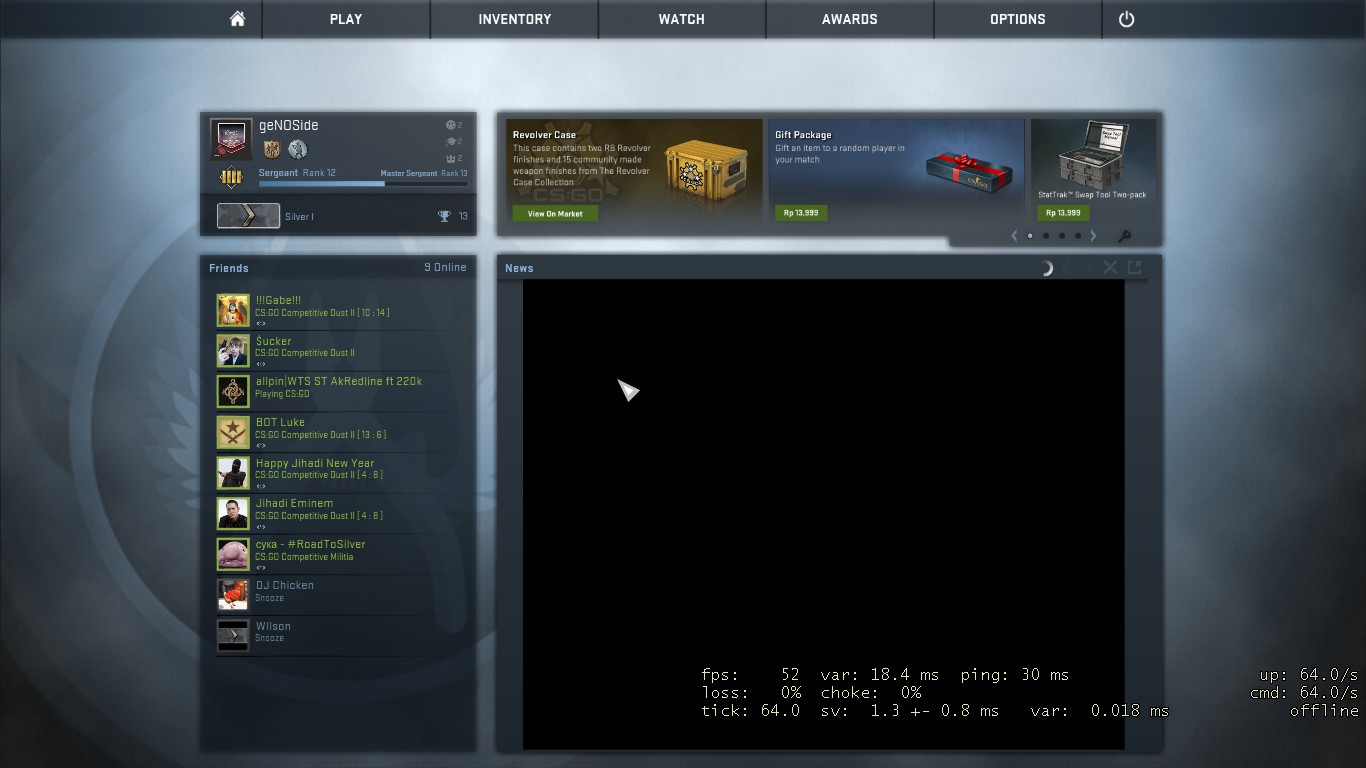Open the WATCH menu
Viewport: 1366px width, 768px height.
pyautogui.click(x=682, y=19)
